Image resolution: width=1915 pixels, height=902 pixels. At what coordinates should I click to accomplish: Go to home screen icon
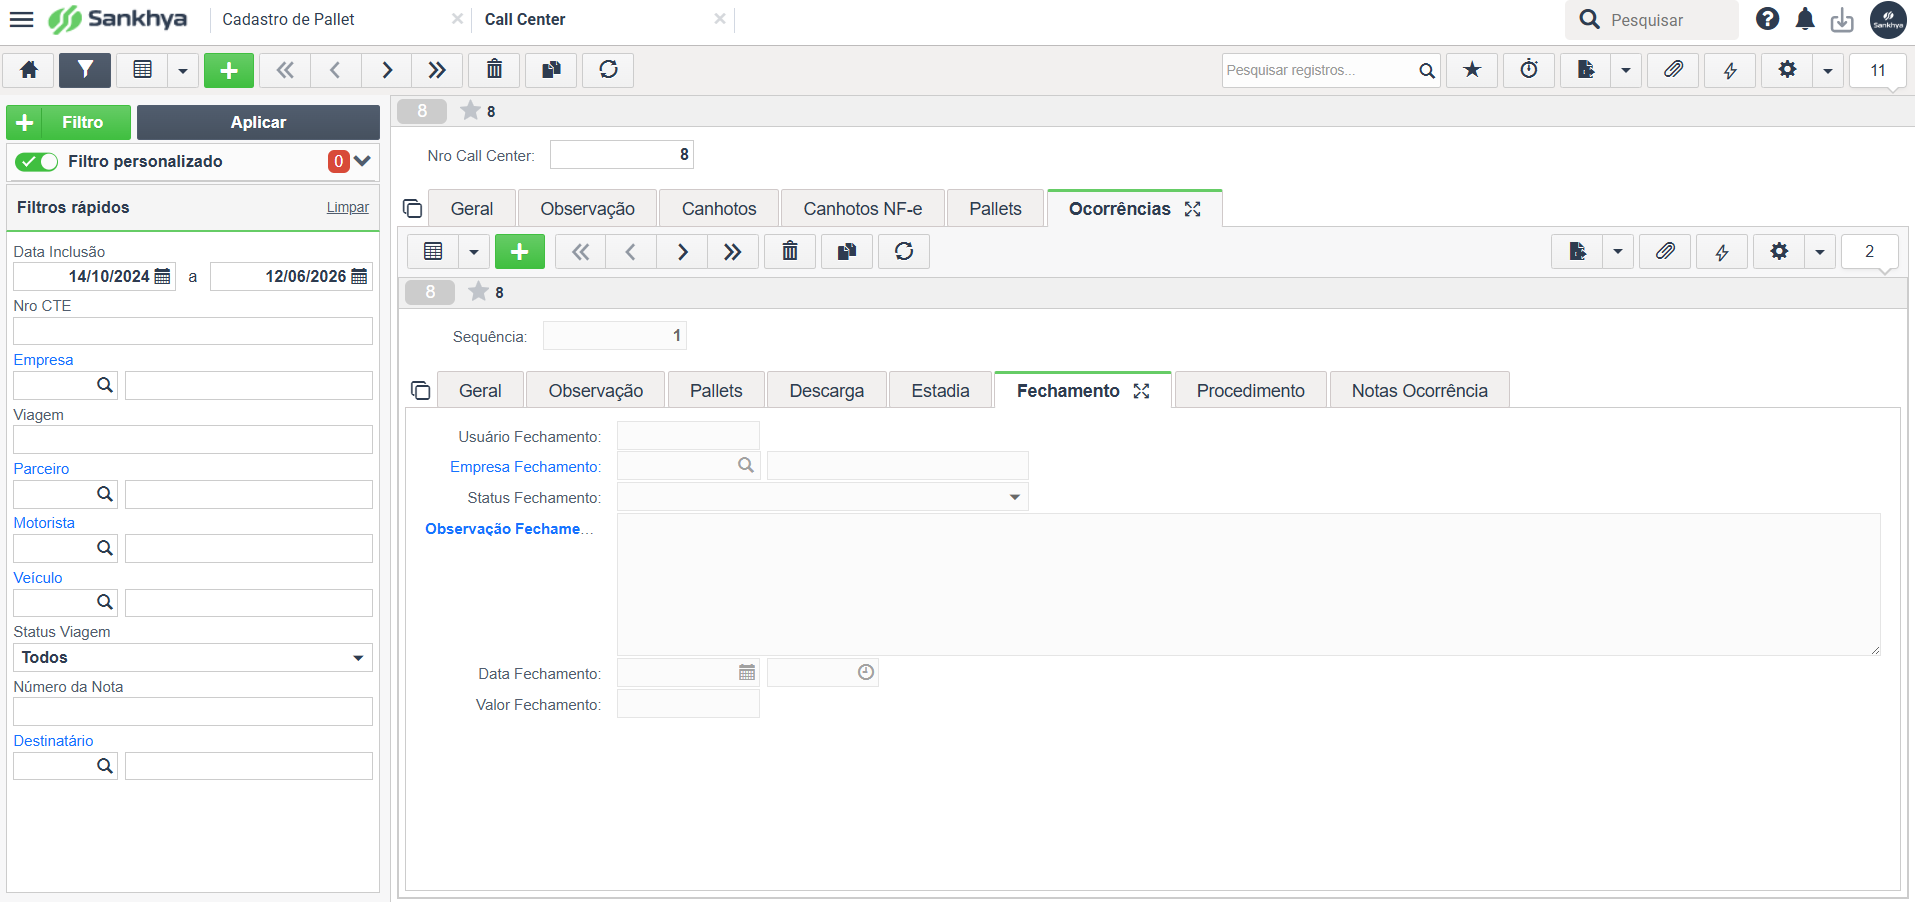29,70
